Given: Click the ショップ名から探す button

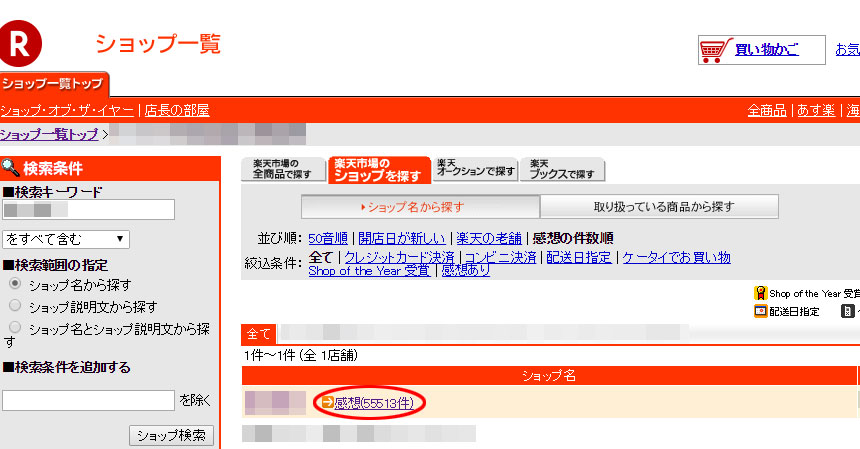Looking at the screenshot, I should click(x=421, y=207).
